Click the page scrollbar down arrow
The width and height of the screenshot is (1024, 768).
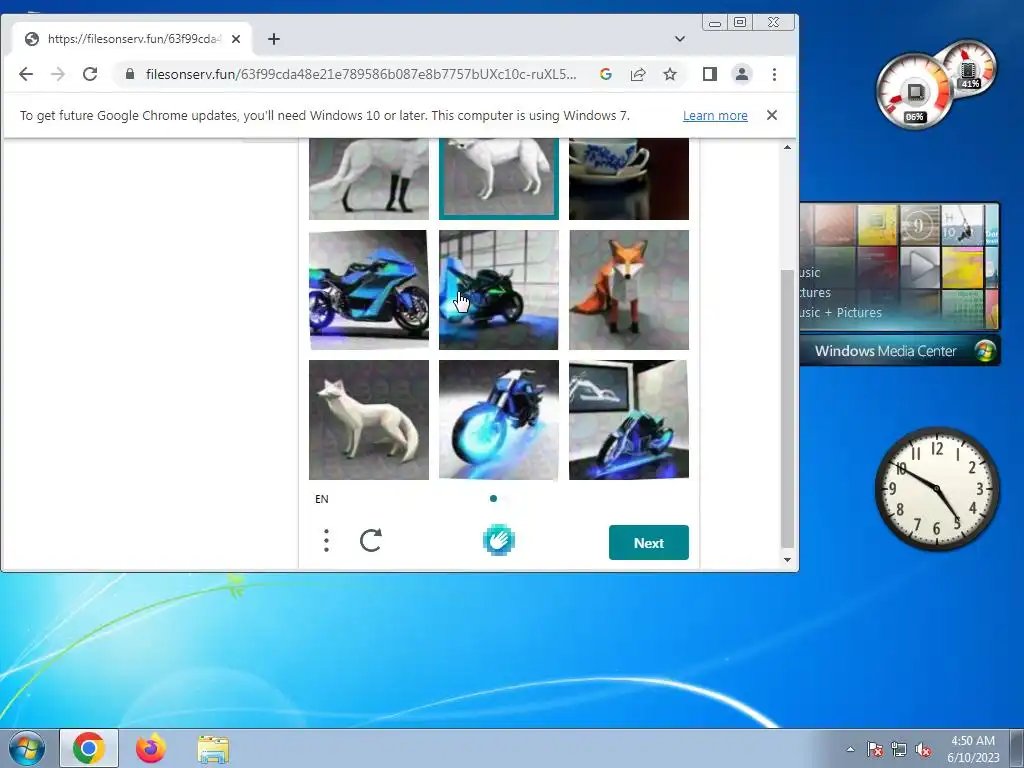(787, 560)
